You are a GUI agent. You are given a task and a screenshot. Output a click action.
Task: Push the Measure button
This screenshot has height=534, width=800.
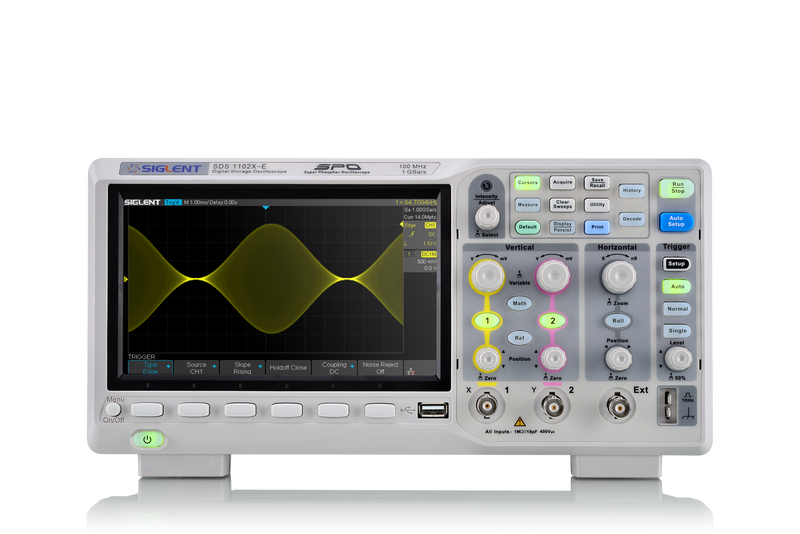point(528,205)
